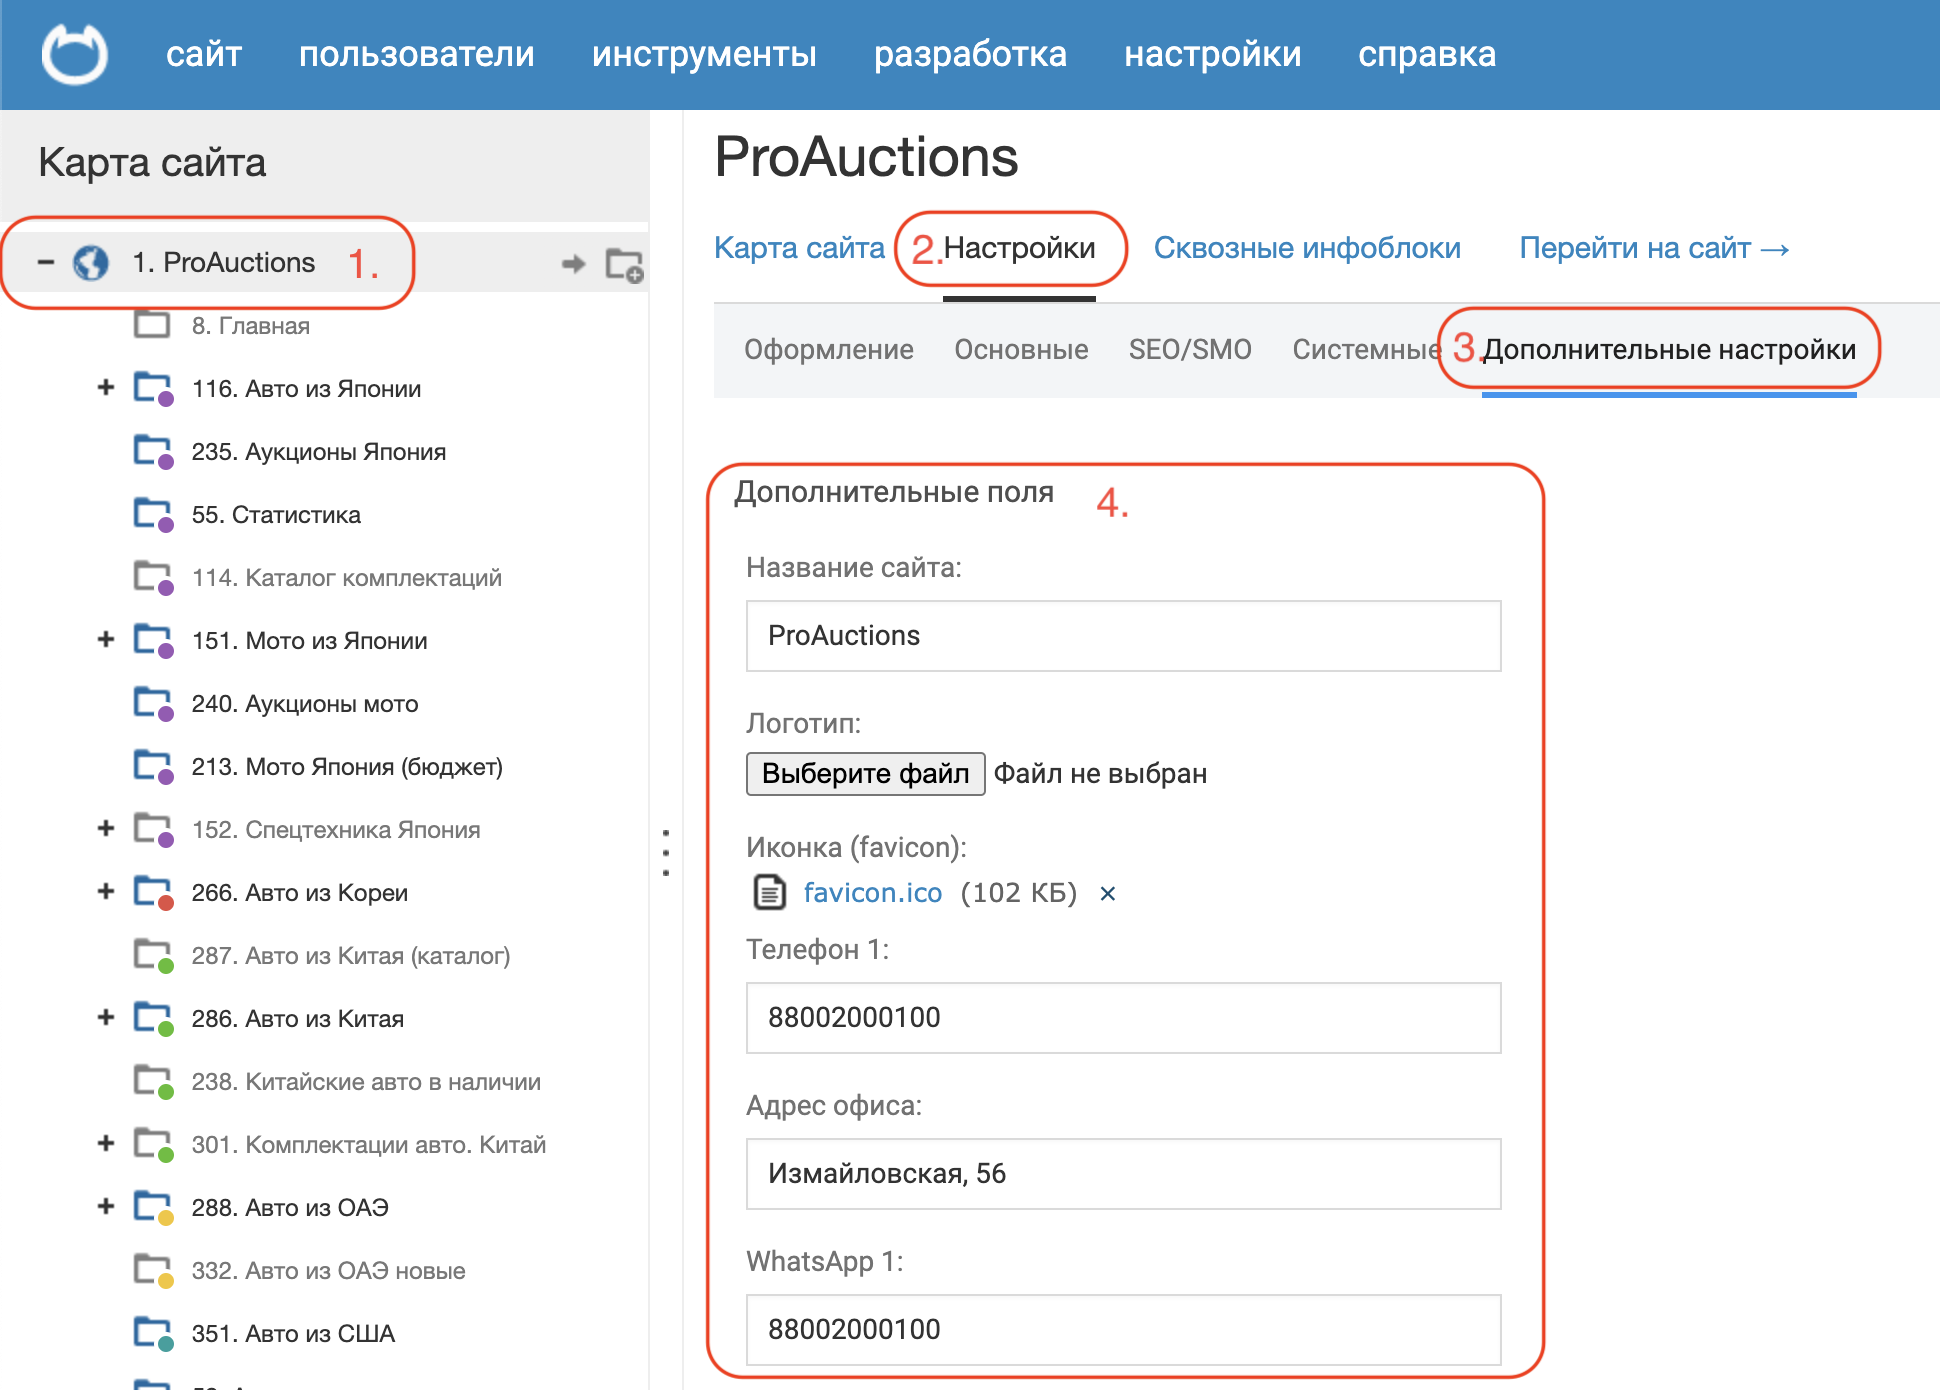Viewport: 1940px width, 1390px height.
Task: Select tree item 55. Статистика
Action: 276,515
